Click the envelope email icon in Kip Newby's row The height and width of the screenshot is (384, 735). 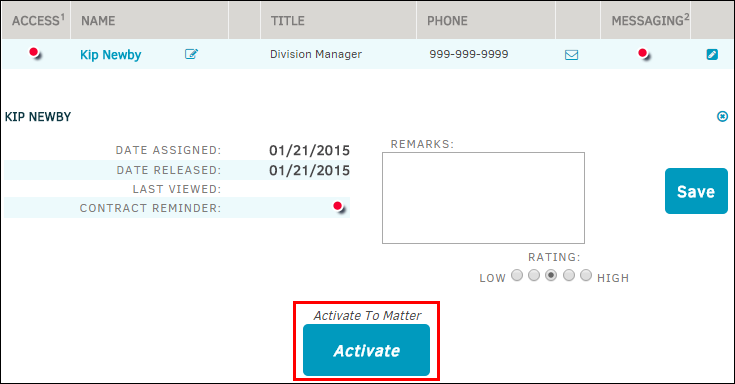[571, 55]
